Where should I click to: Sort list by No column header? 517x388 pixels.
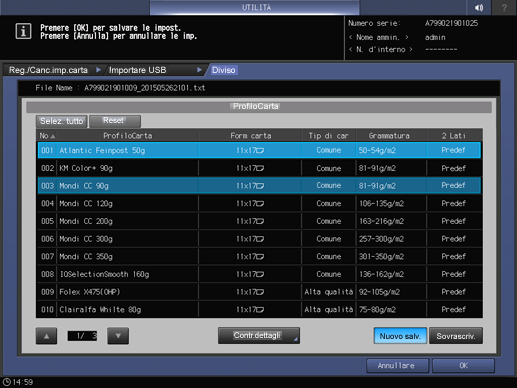point(47,136)
